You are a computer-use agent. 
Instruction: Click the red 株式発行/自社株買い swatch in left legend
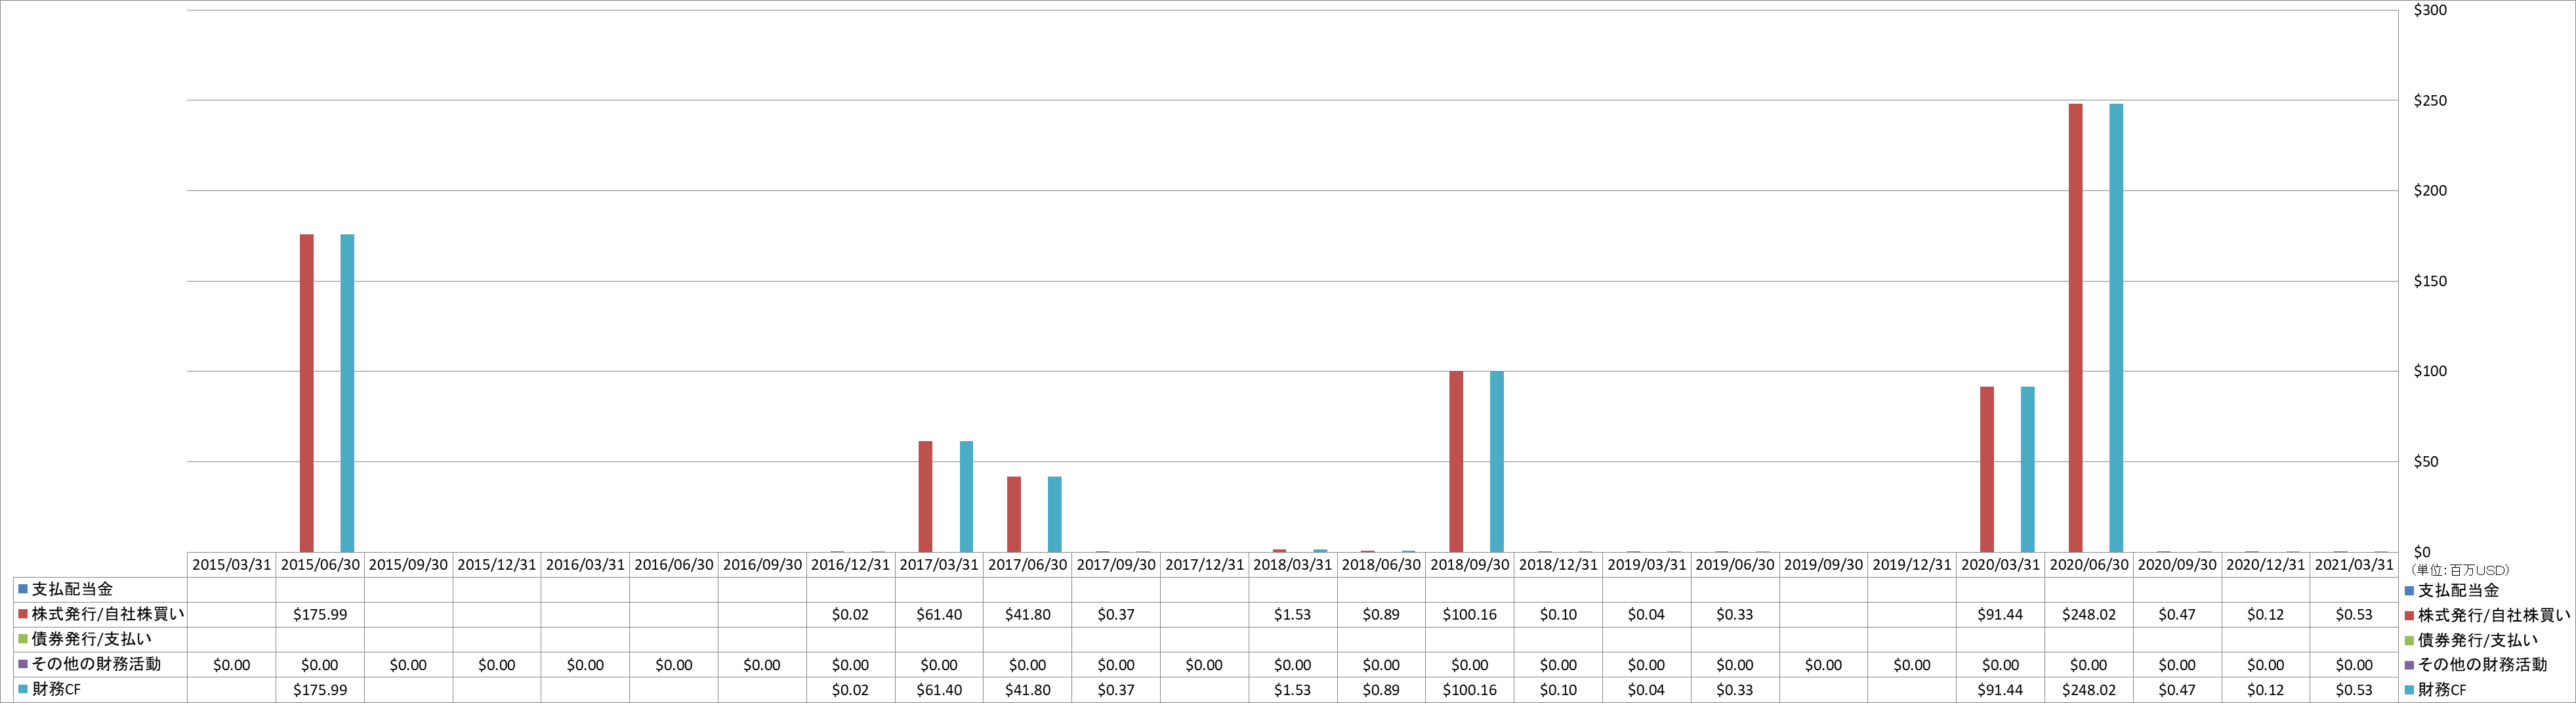[x=22, y=614]
